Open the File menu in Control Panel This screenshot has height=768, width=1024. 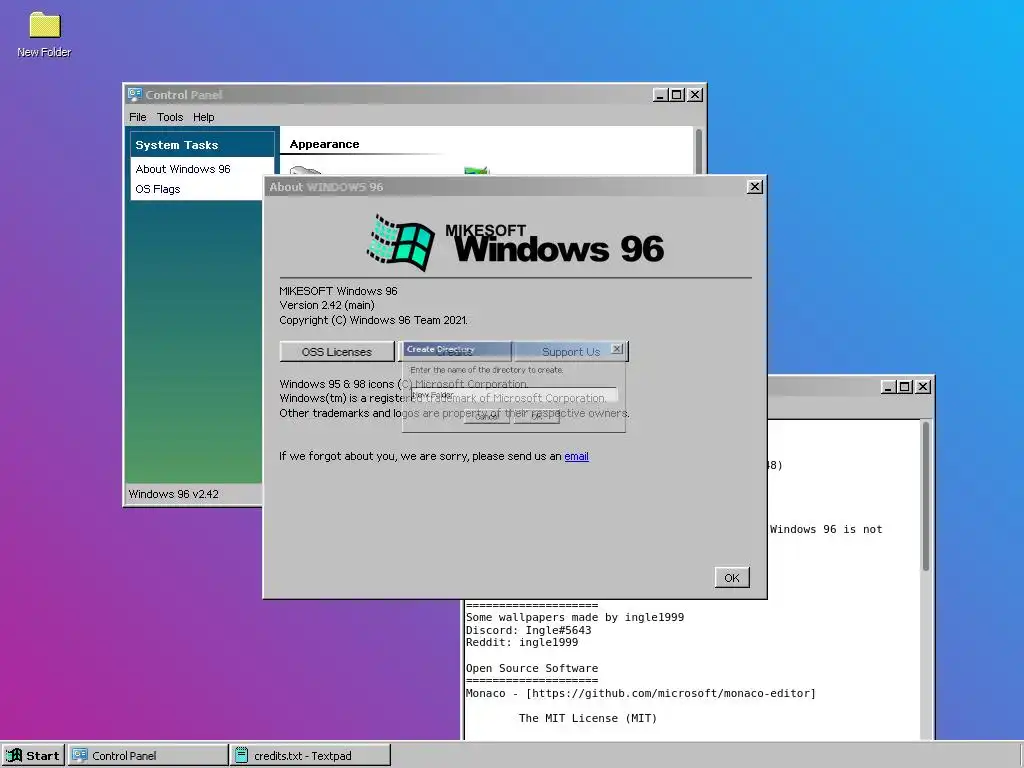pyautogui.click(x=138, y=117)
